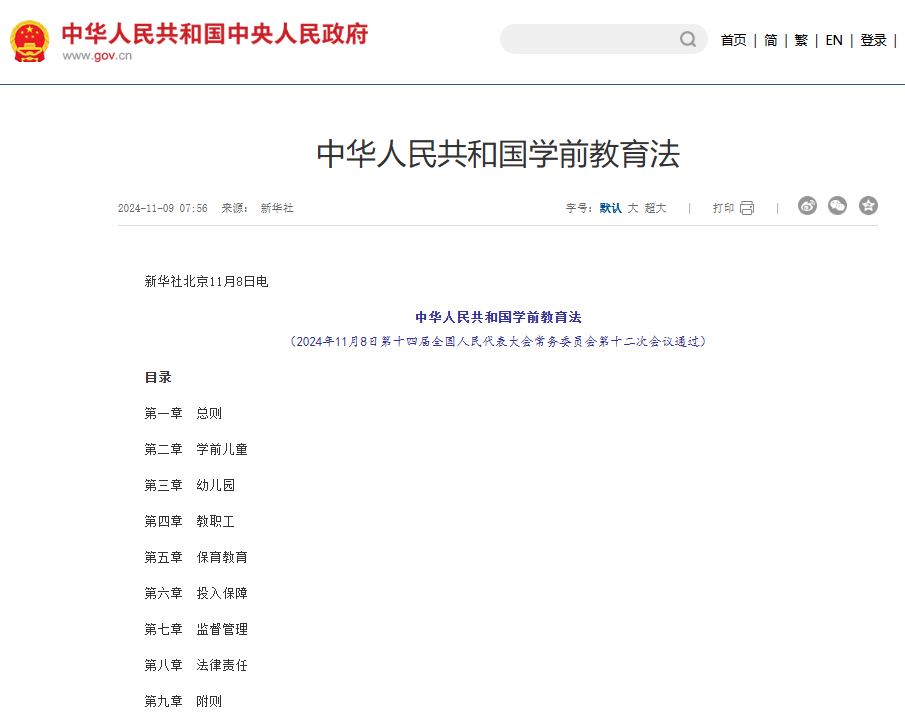Select 默认 default font size
Screen dimensions: 905x718
(x=610, y=208)
